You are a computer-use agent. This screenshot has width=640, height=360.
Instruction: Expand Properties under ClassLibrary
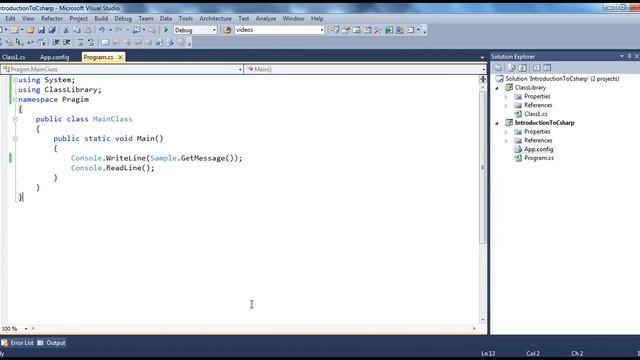tap(506, 97)
